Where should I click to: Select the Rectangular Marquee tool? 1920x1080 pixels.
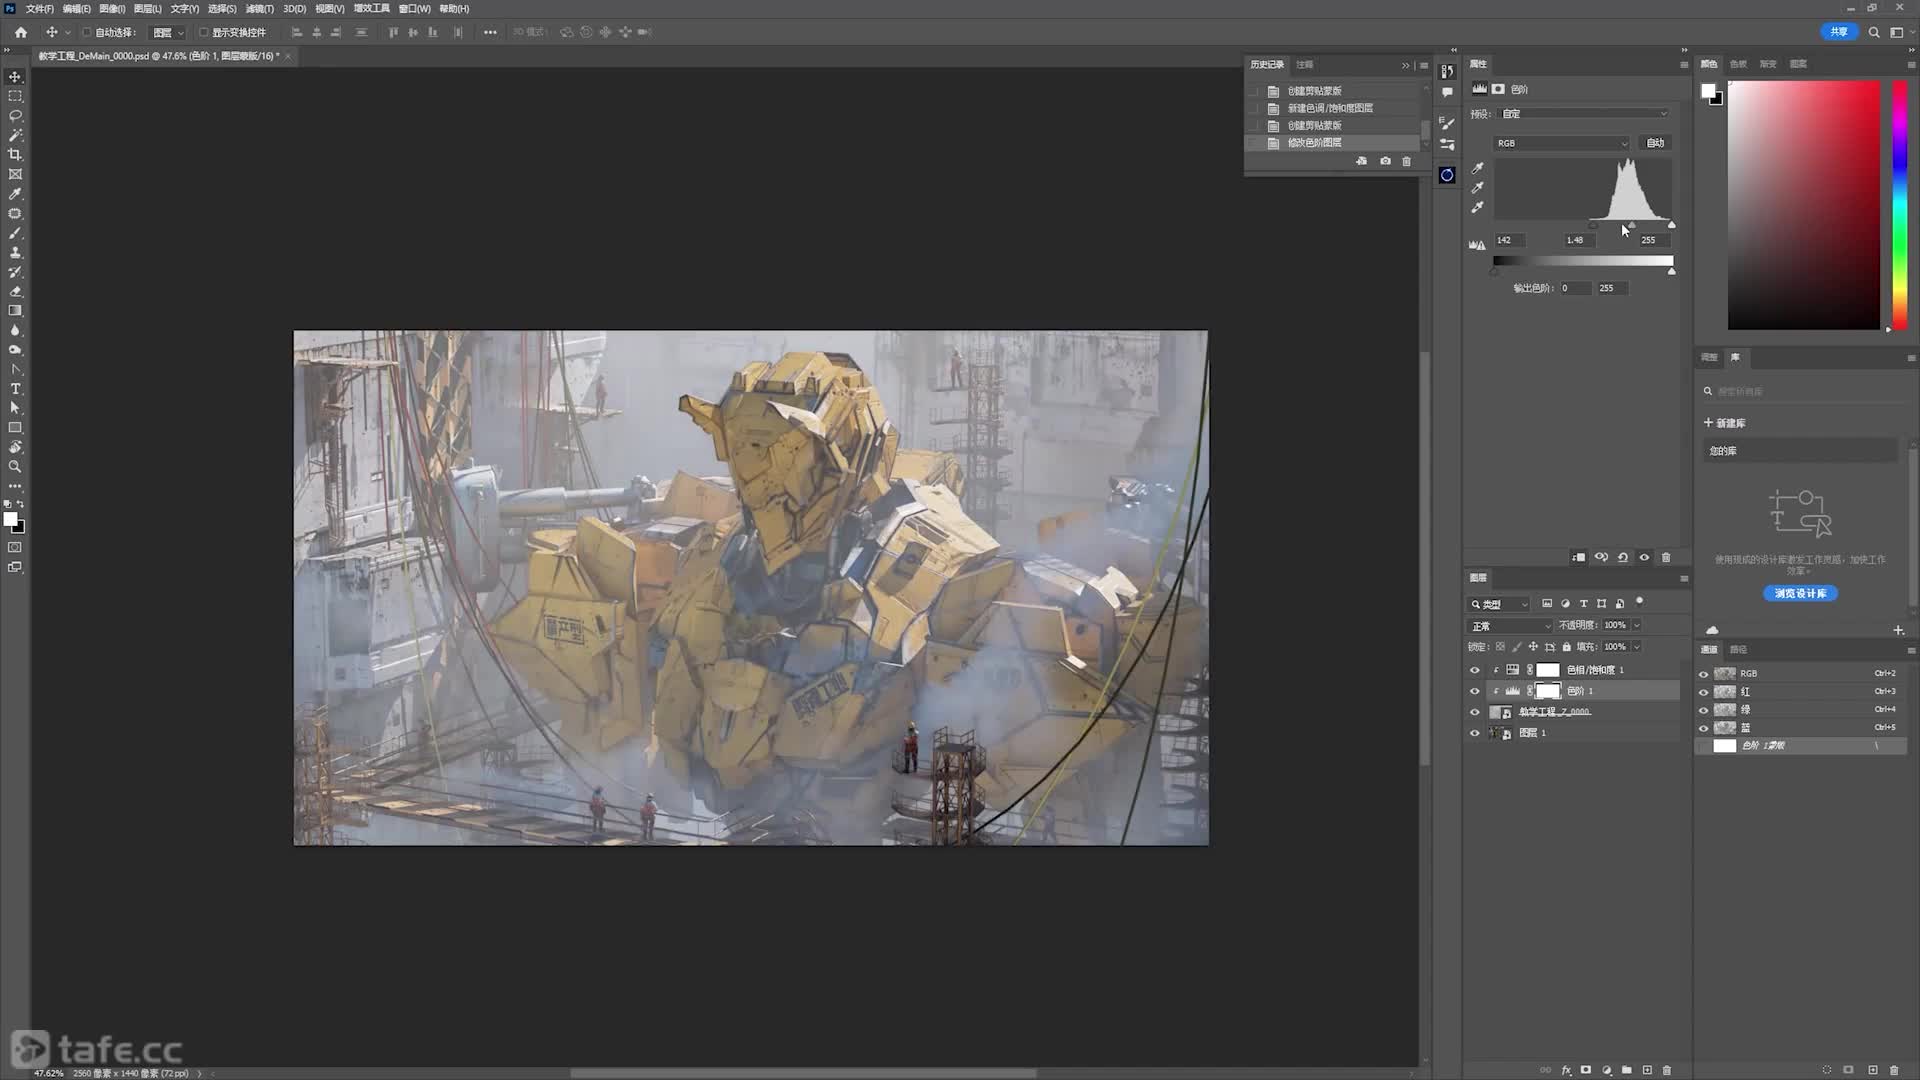pos(15,96)
